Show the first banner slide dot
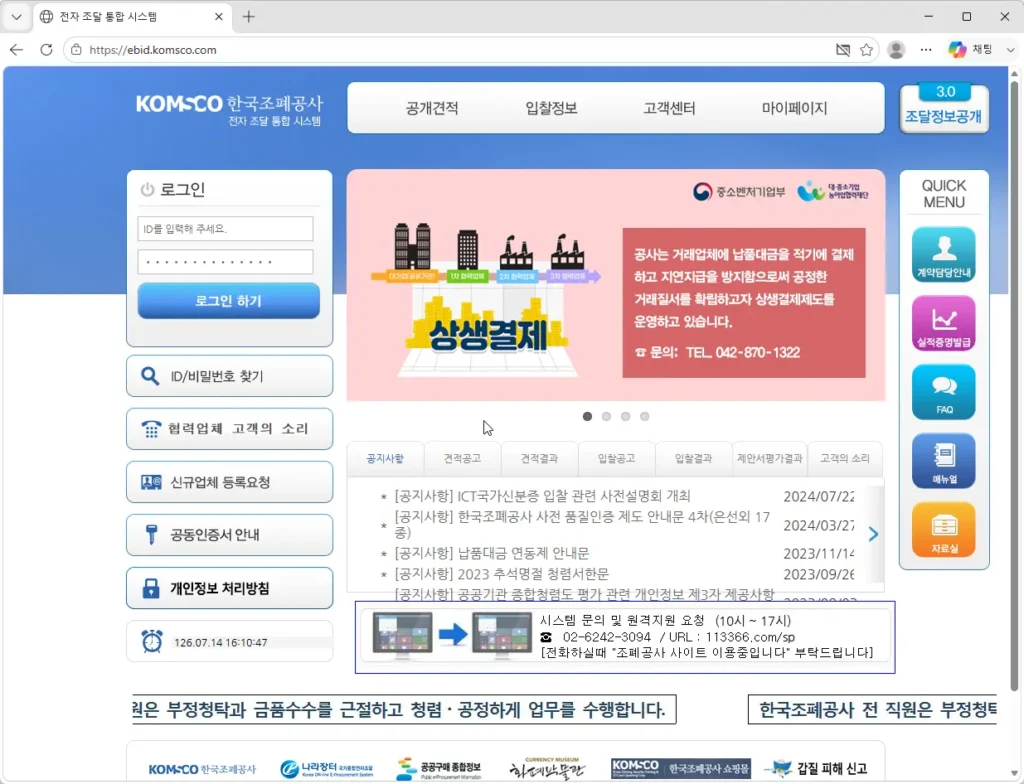The height and width of the screenshot is (784, 1024). tap(587, 416)
